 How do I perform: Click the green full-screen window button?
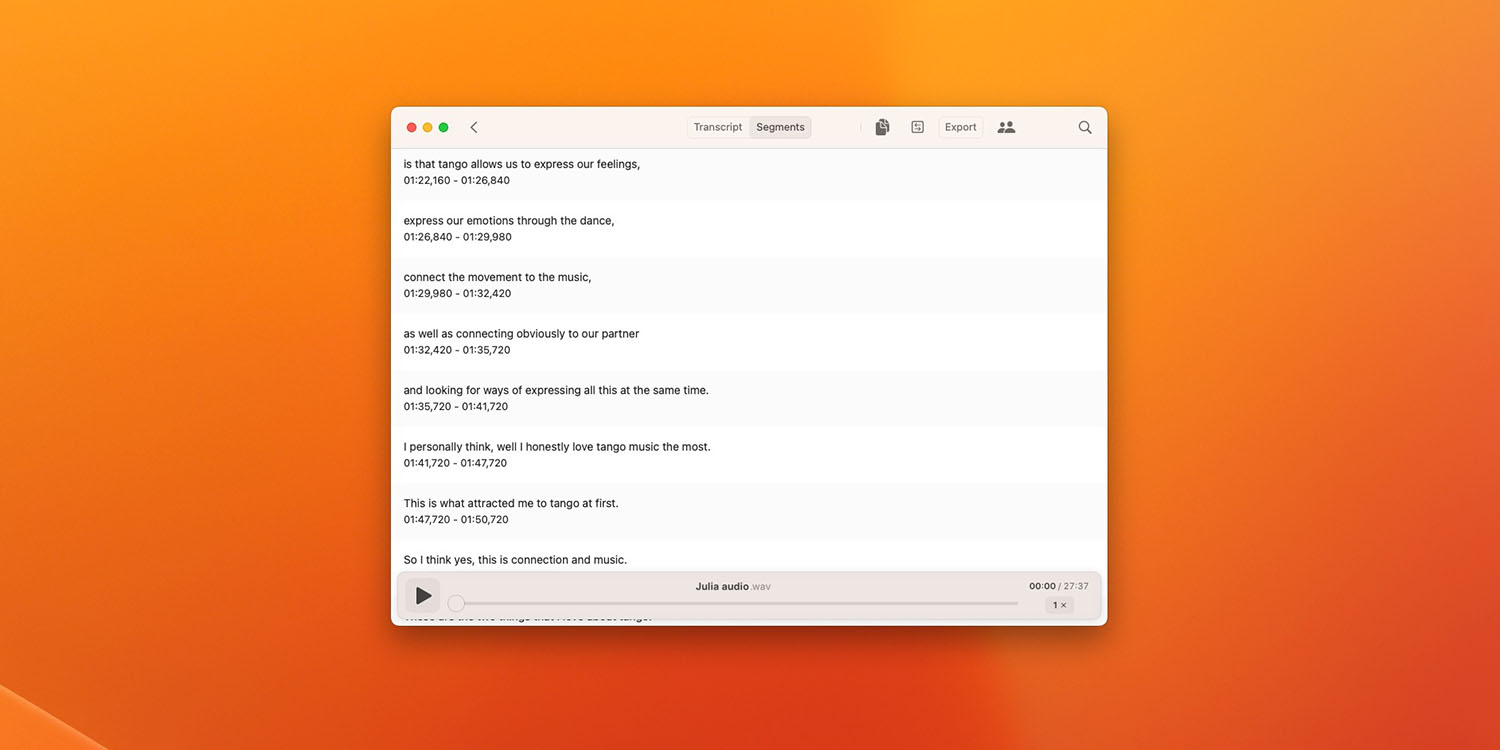[x=443, y=127]
